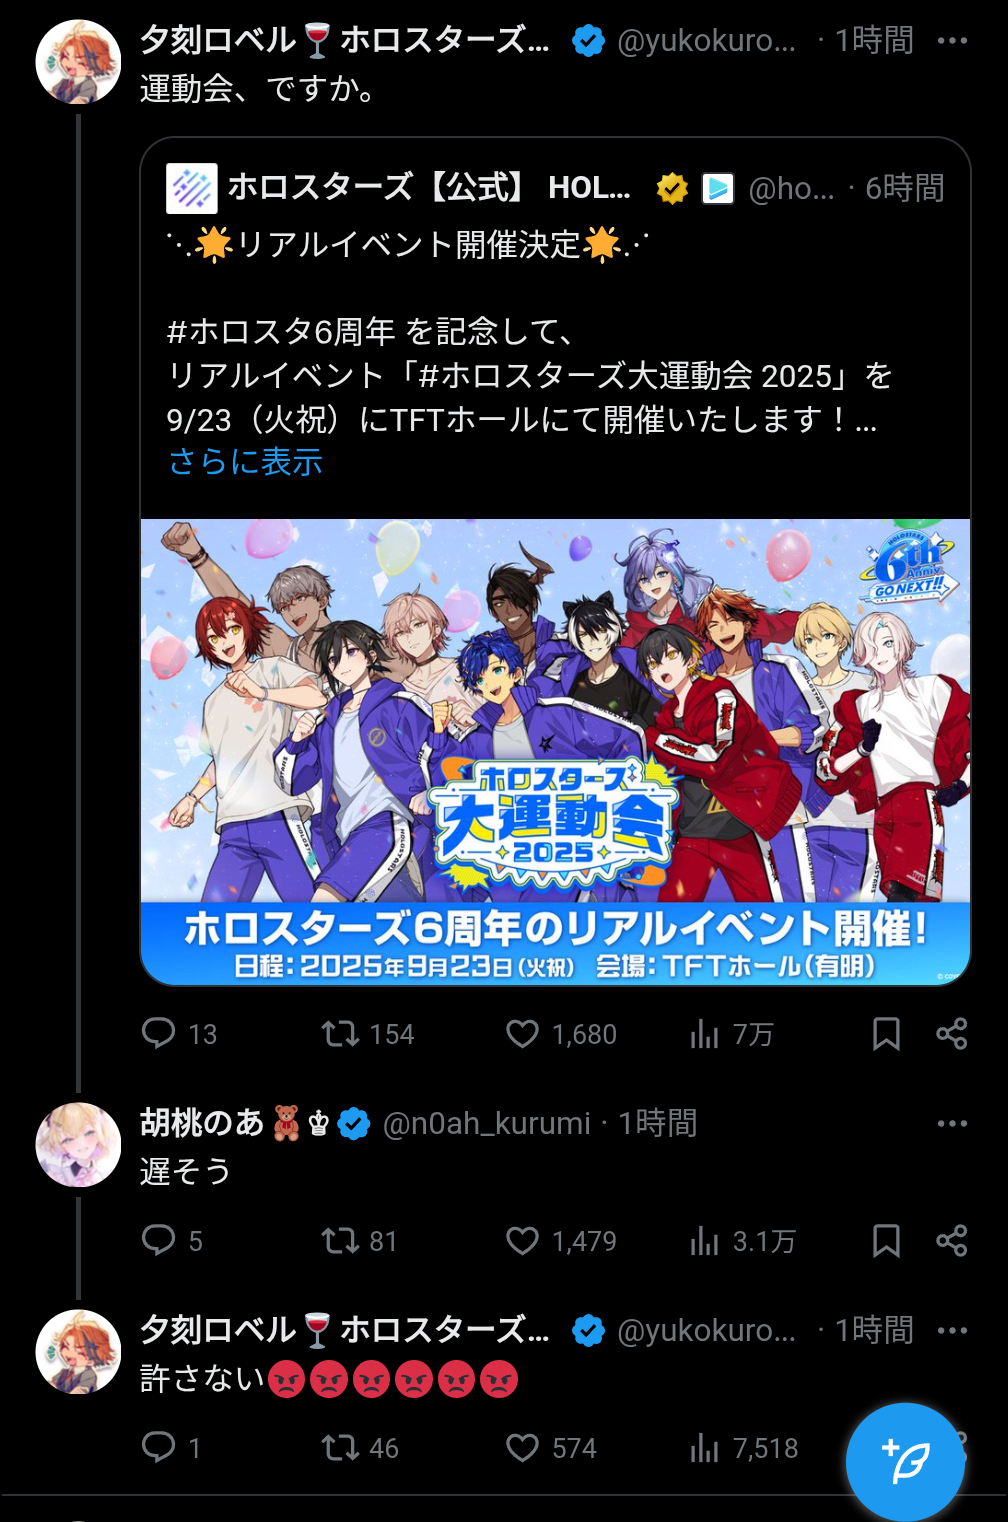Open more options on first yukokuro post

[x=952, y=41]
